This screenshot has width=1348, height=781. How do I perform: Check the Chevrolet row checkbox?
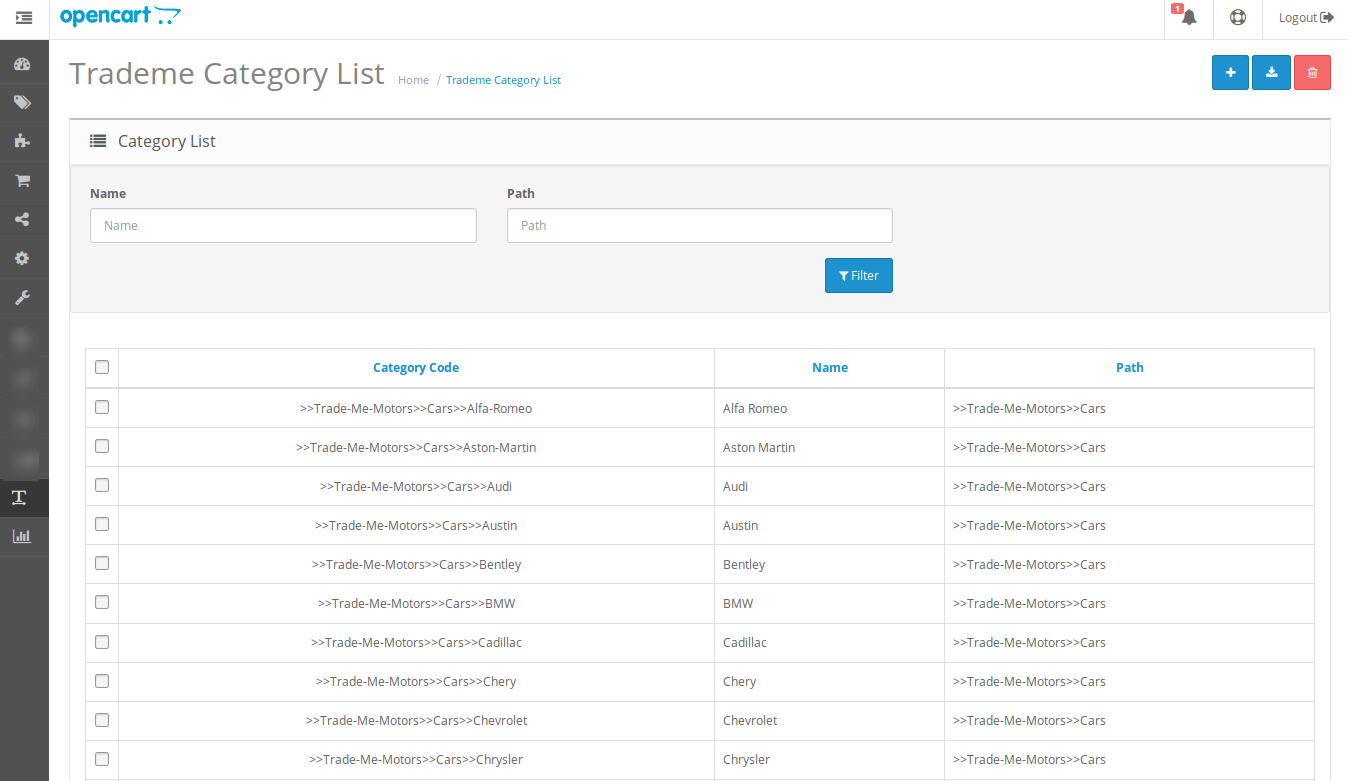102,719
